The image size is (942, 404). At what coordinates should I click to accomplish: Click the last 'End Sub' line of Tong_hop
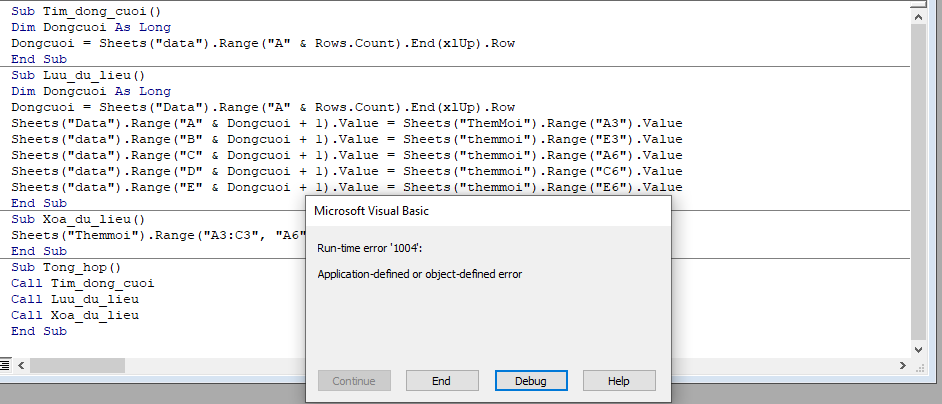(x=38, y=331)
